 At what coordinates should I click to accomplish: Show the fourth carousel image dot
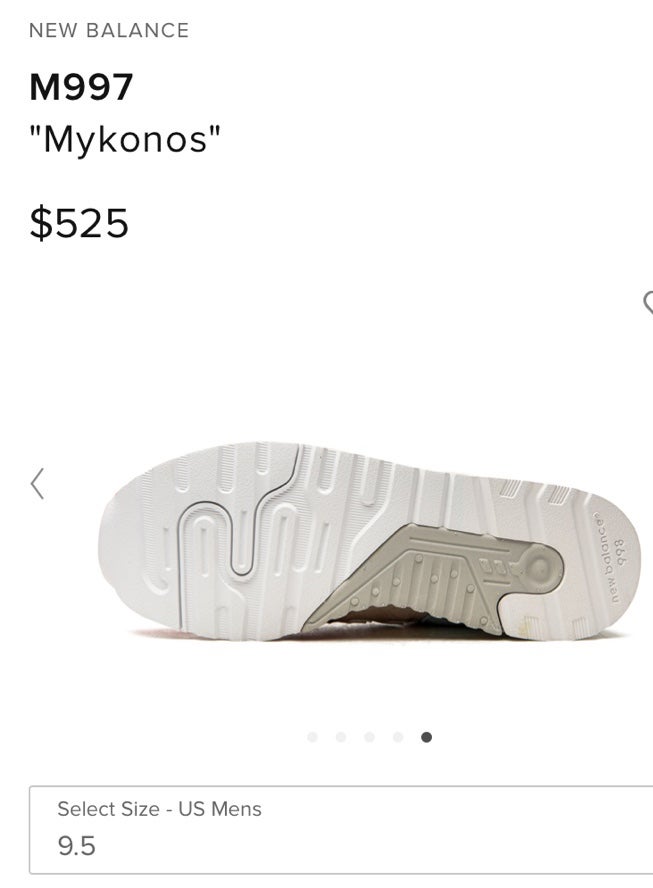(398, 737)
